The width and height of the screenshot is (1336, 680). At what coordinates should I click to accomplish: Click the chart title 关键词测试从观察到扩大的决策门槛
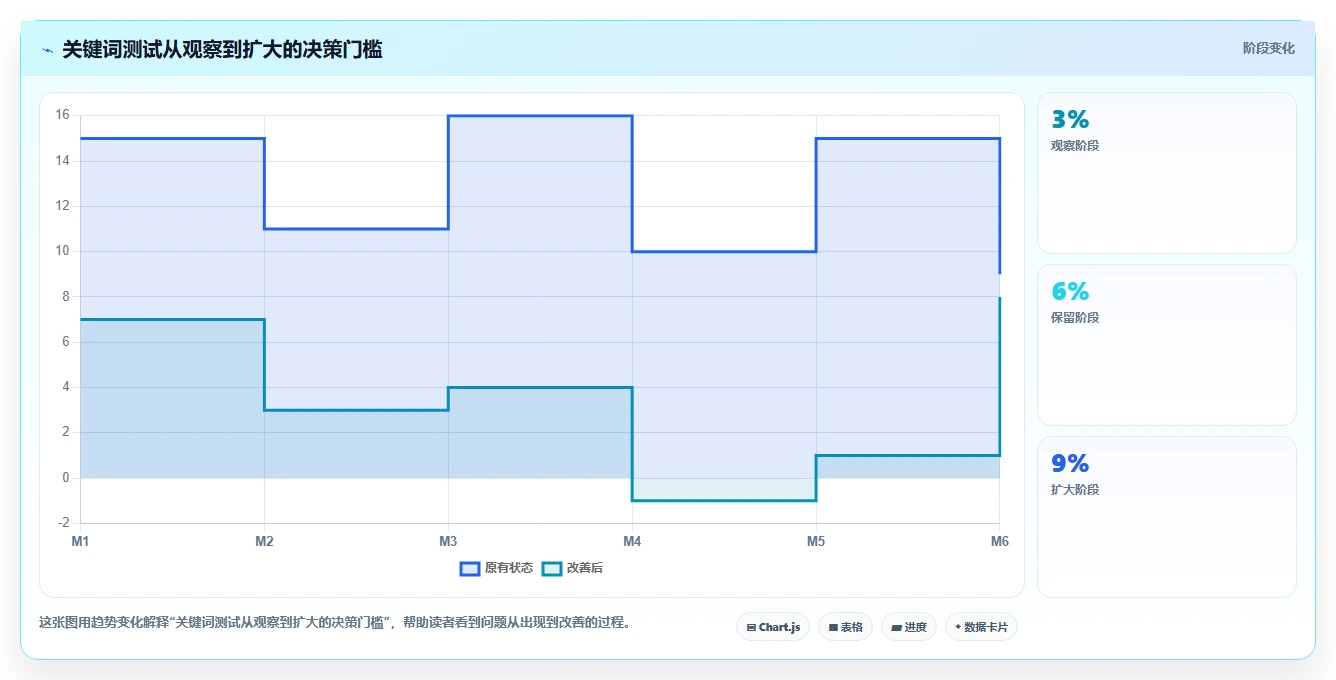click(x=222, y=49)
